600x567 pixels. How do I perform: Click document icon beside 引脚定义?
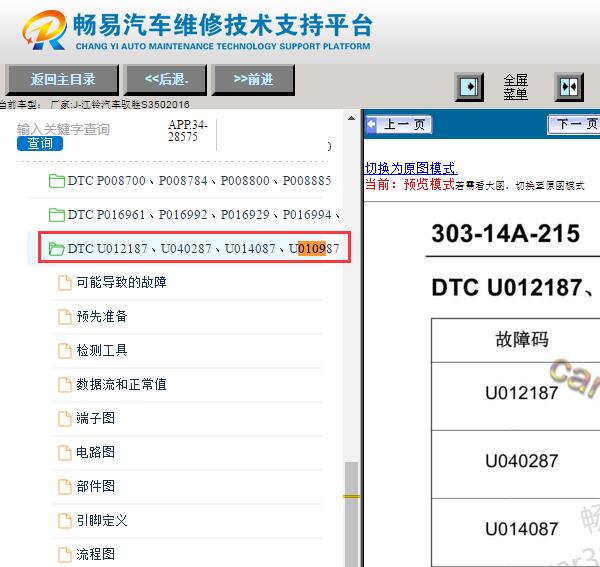coord(65,521)
